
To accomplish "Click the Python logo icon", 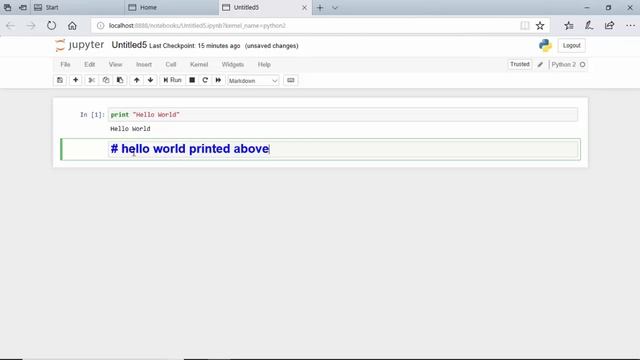I will (x=545, y=45).
